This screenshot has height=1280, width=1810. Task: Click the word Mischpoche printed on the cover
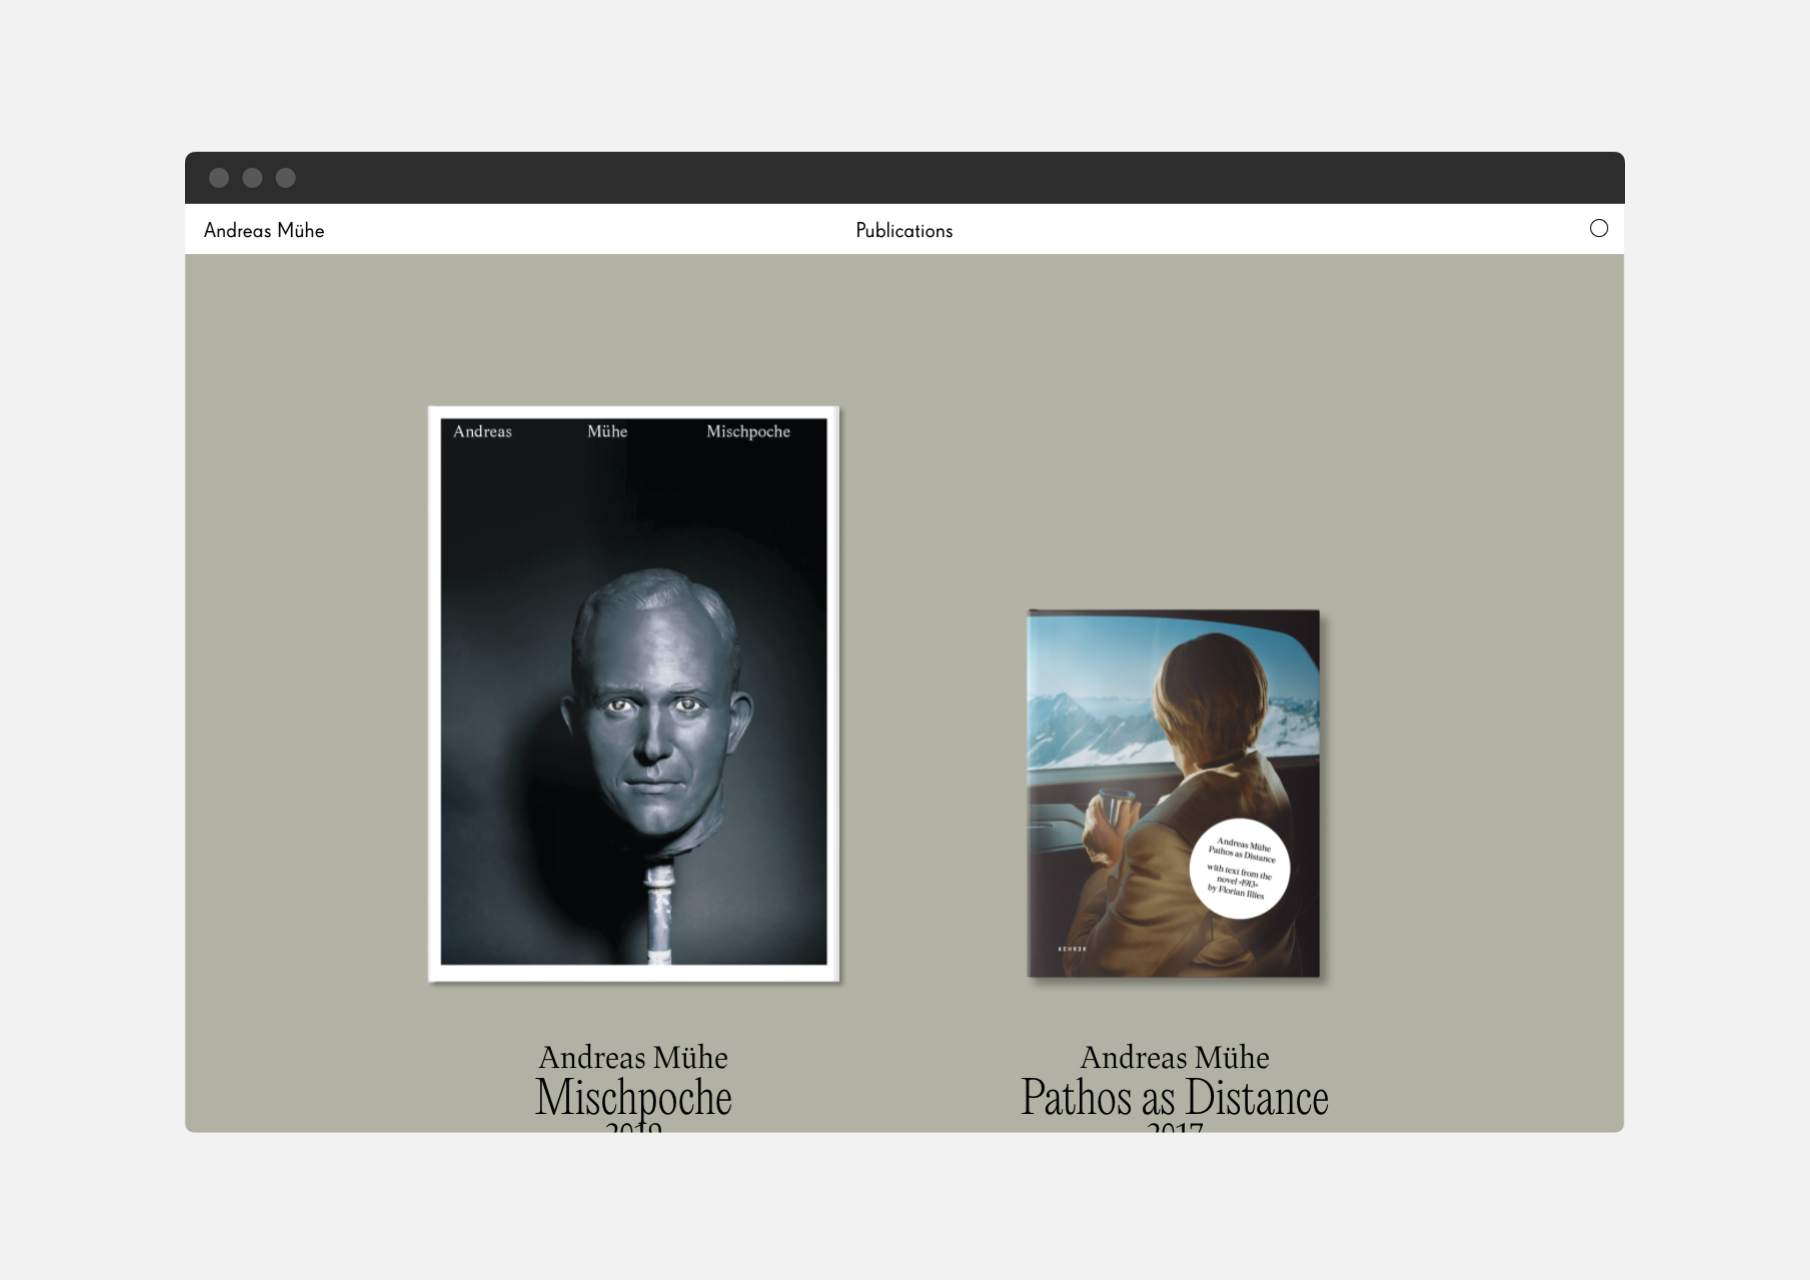point(748,432)
